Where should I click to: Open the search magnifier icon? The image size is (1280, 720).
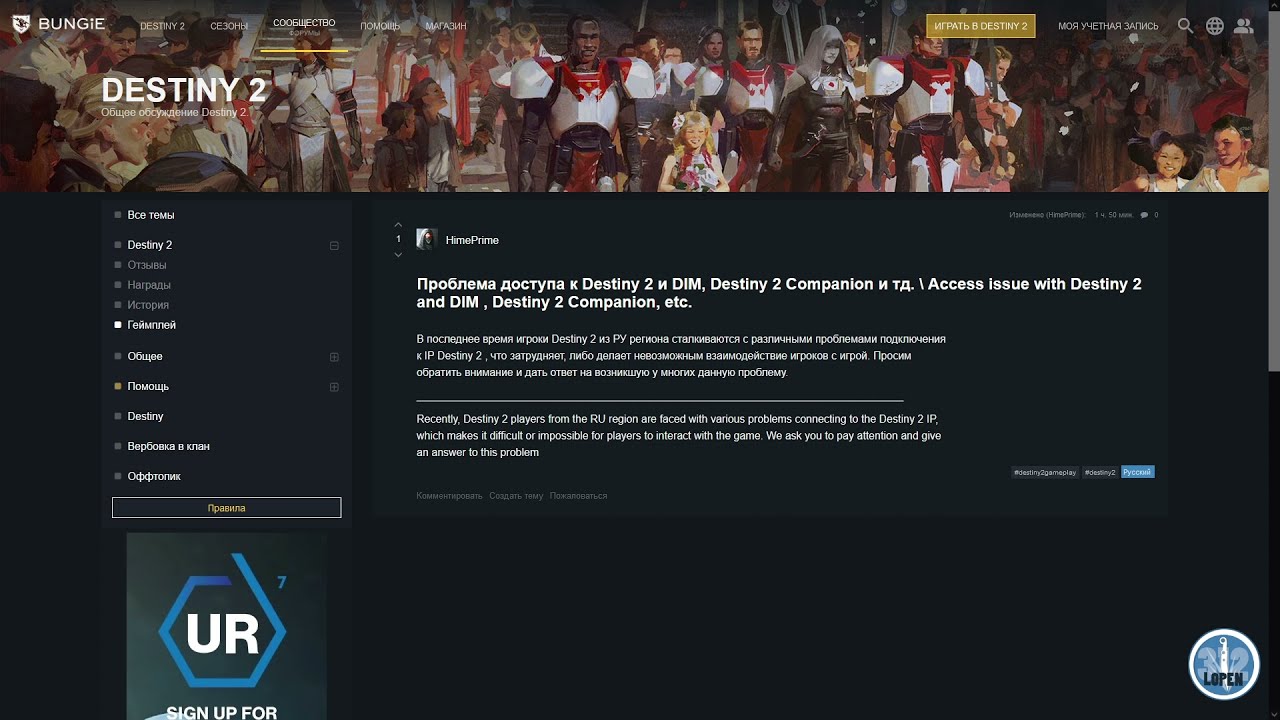coord(1185,26)
